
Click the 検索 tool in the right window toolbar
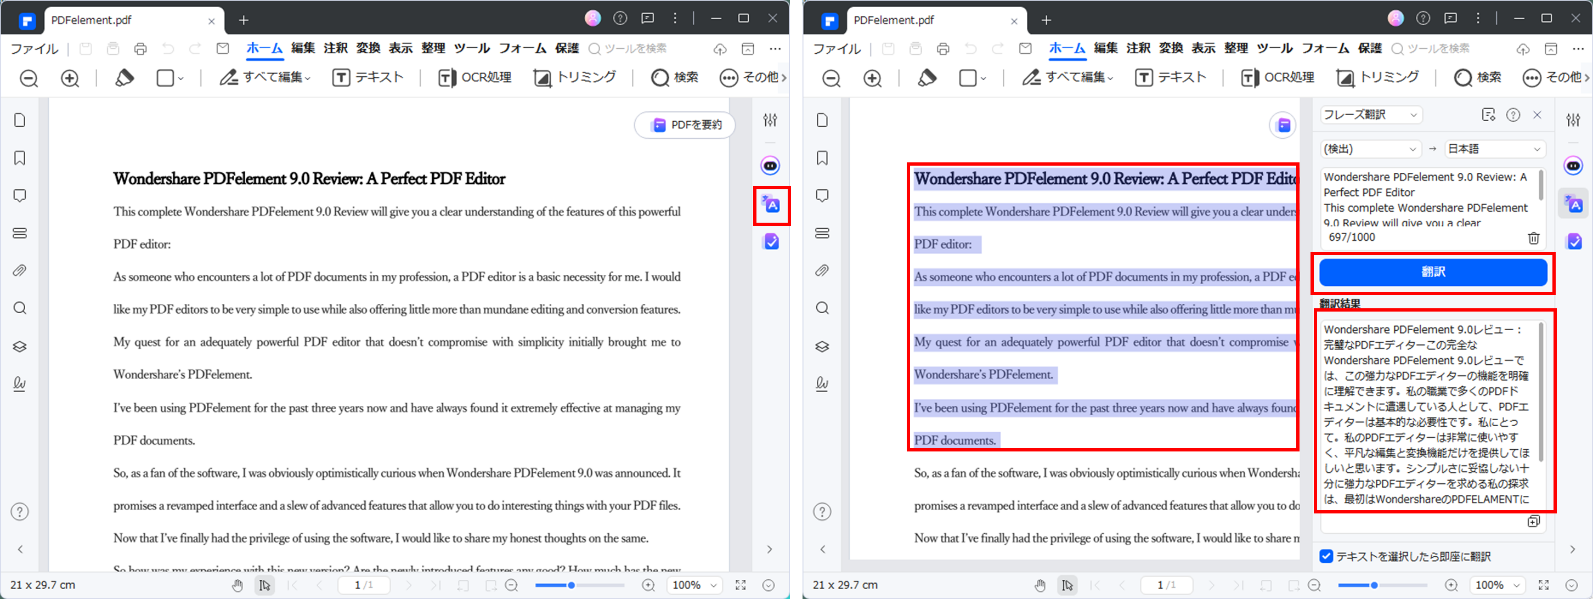click(1477, 77)
